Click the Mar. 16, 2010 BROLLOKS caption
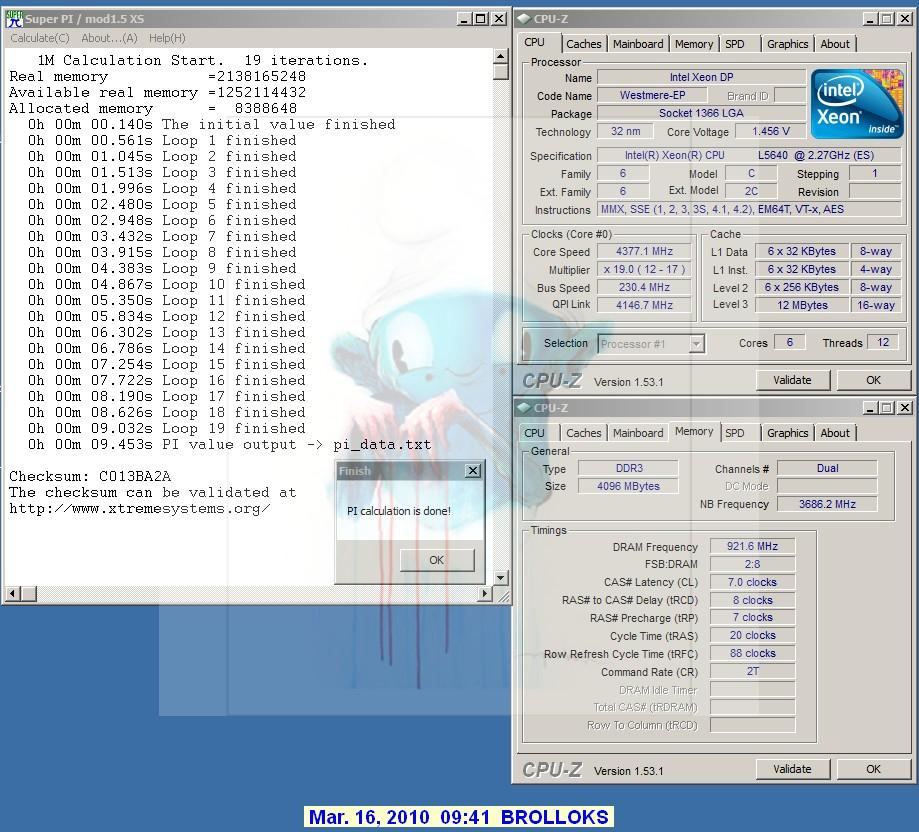 click(x=458, y=817)
